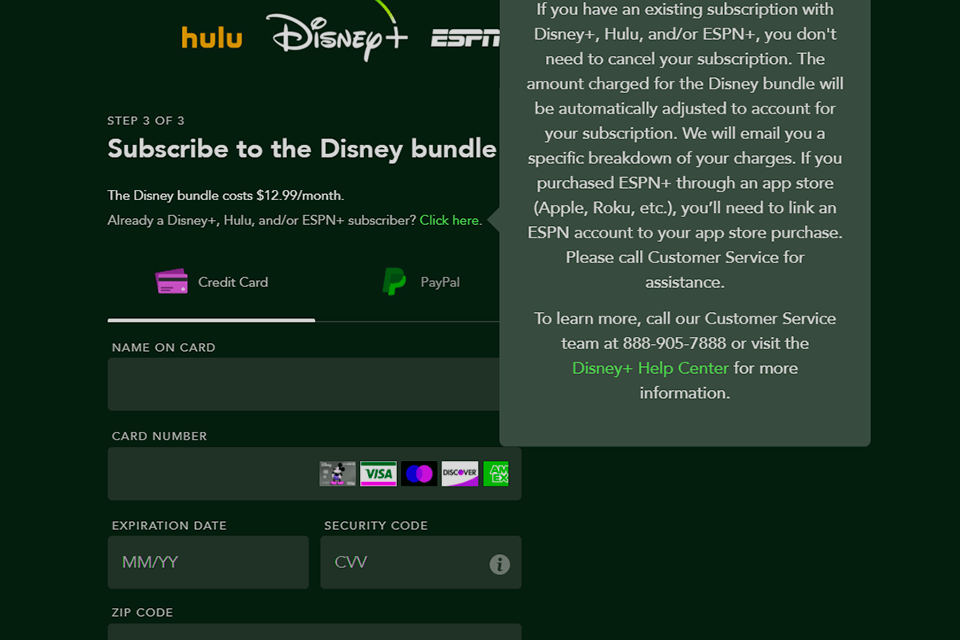Click the Discover card logo
The height and width of the screenshot is (640, 960).
pos(460,473)
